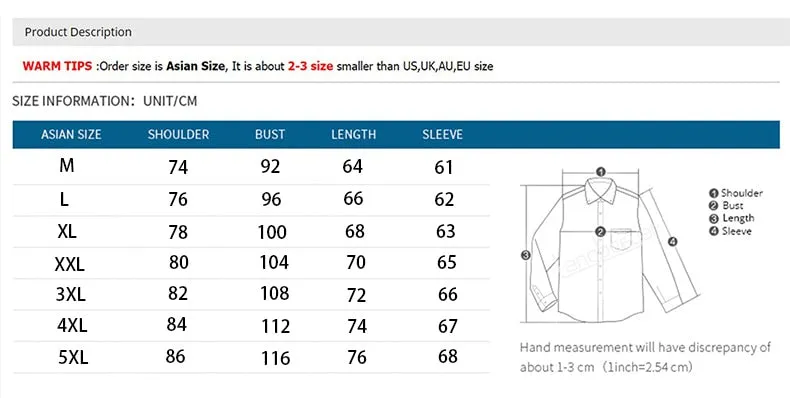The width and height of the screenshot is (790, 398).
Task: Click the SLEEVE column header
Action: coord(442,135)
